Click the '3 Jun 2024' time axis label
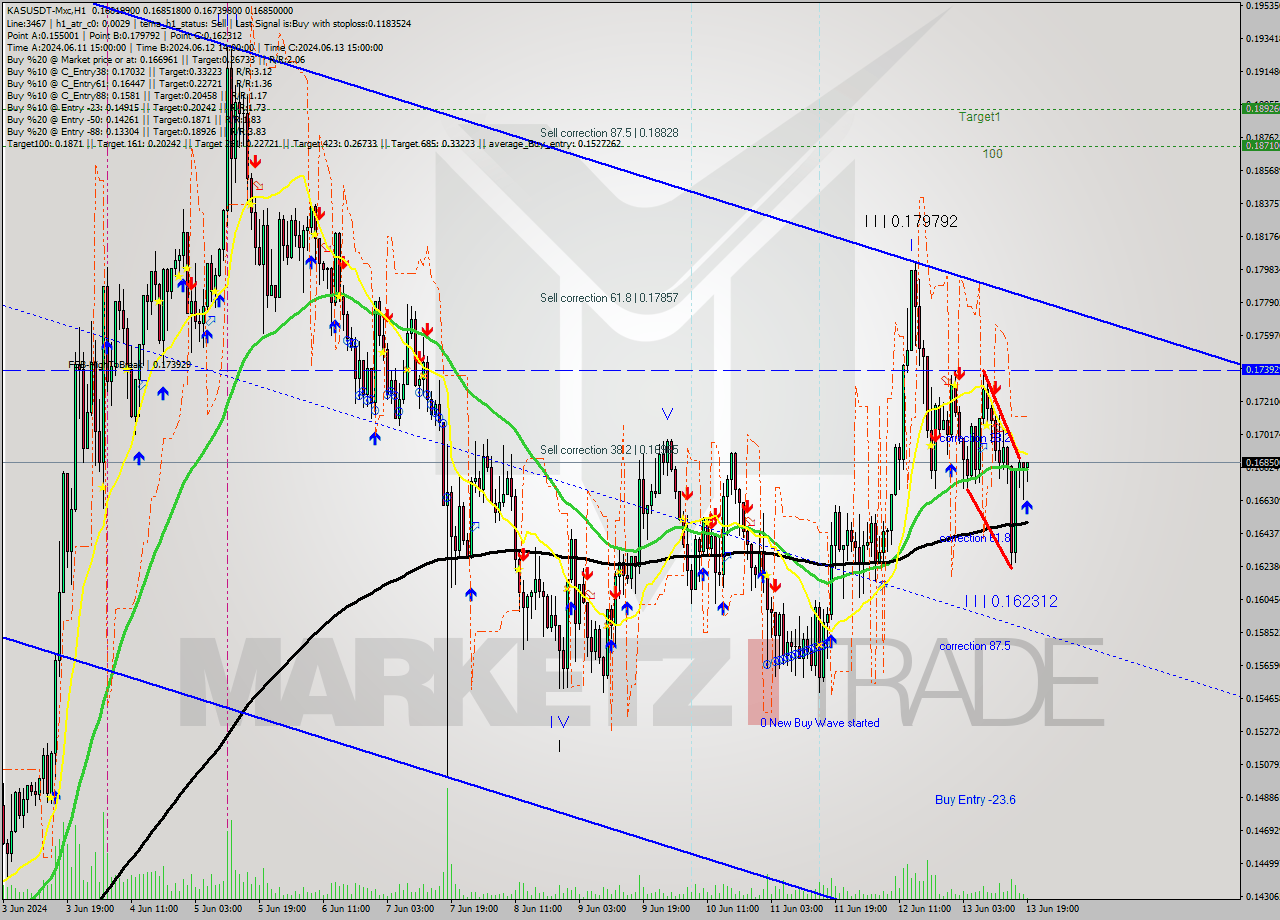Viewport: 1280px width, 920px height. [x=25, y=909]
